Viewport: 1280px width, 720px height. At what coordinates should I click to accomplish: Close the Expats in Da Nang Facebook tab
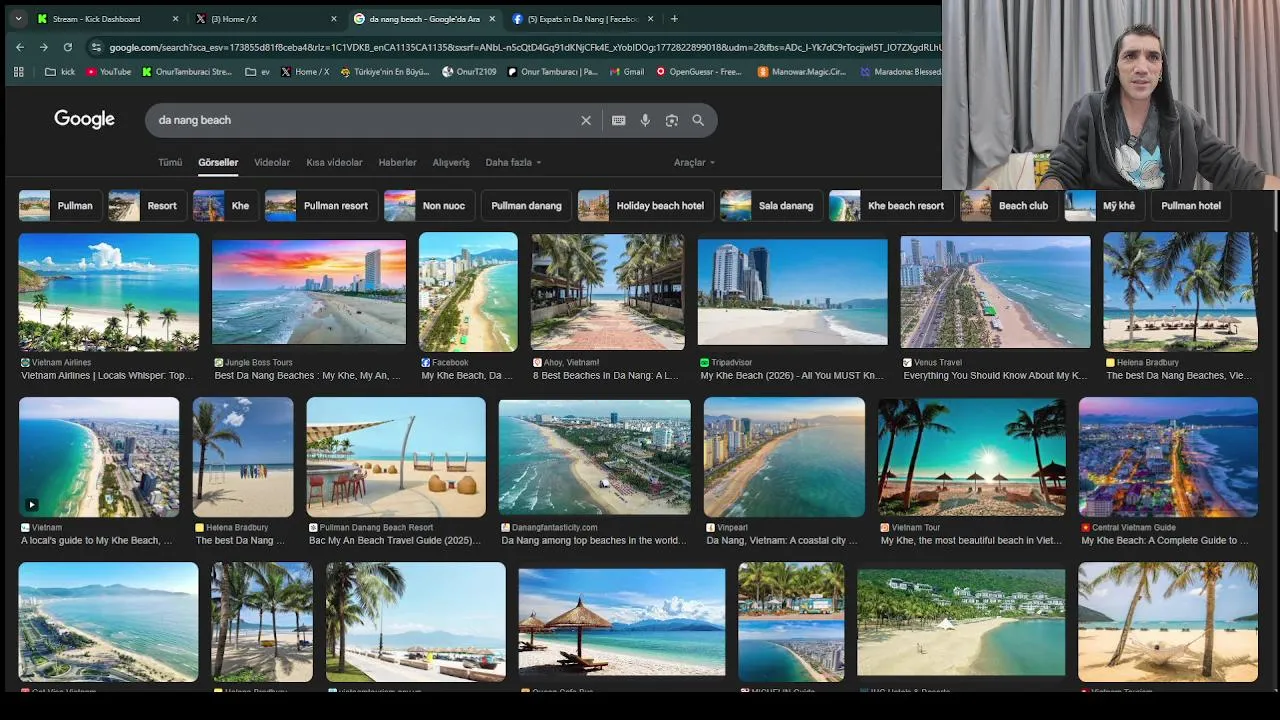pos(650,19)
